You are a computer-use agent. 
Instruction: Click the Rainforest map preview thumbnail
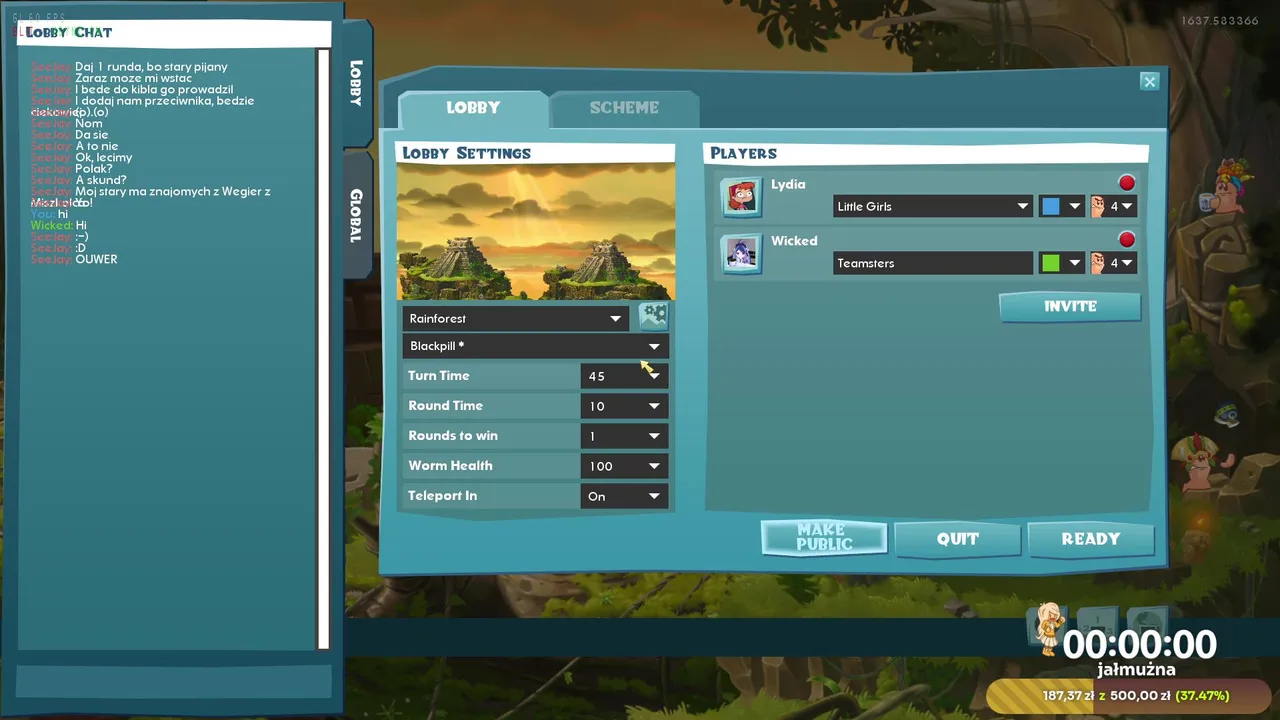[x=536, y=232]
